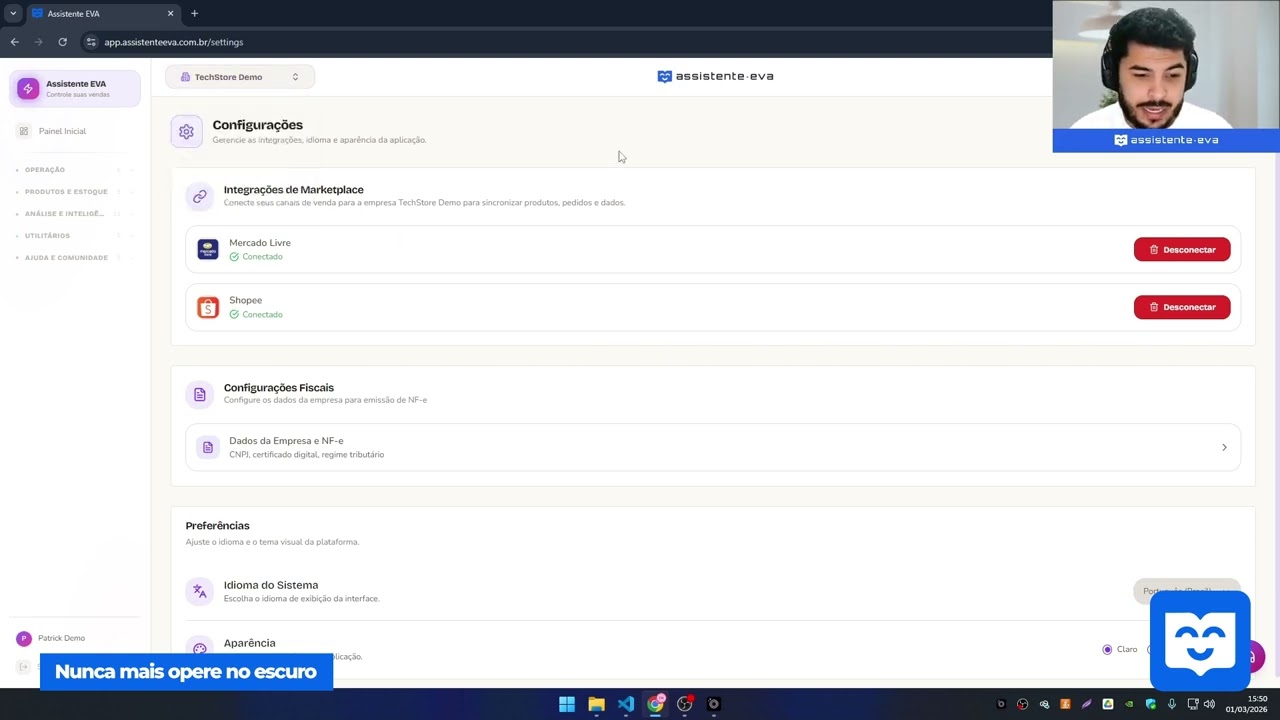This screenshot has width=1280, height=720.
Task: Disconnect the Mercado Livre integration
Action: tap(1182, 249)
